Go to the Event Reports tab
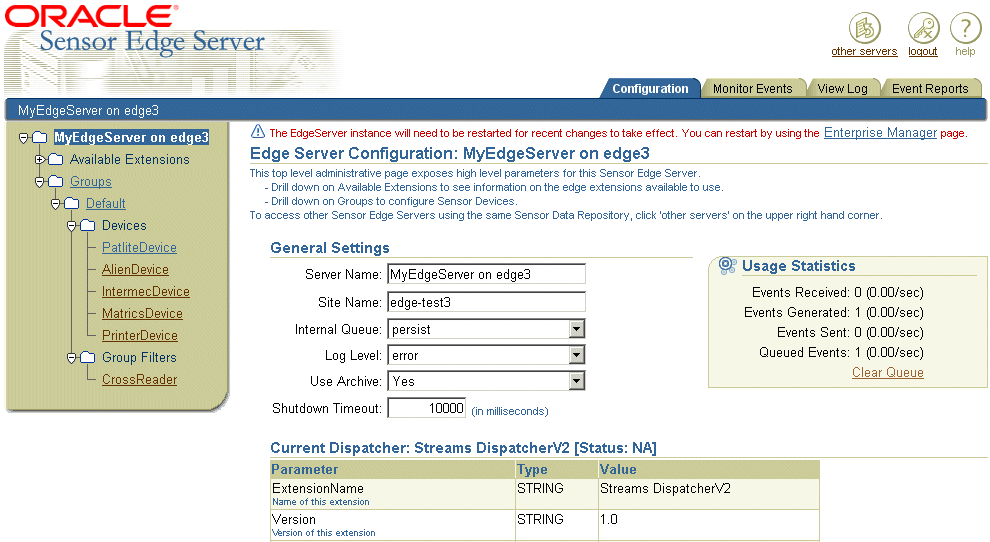Viewport: 990px width, 542px height. (930, 88)
